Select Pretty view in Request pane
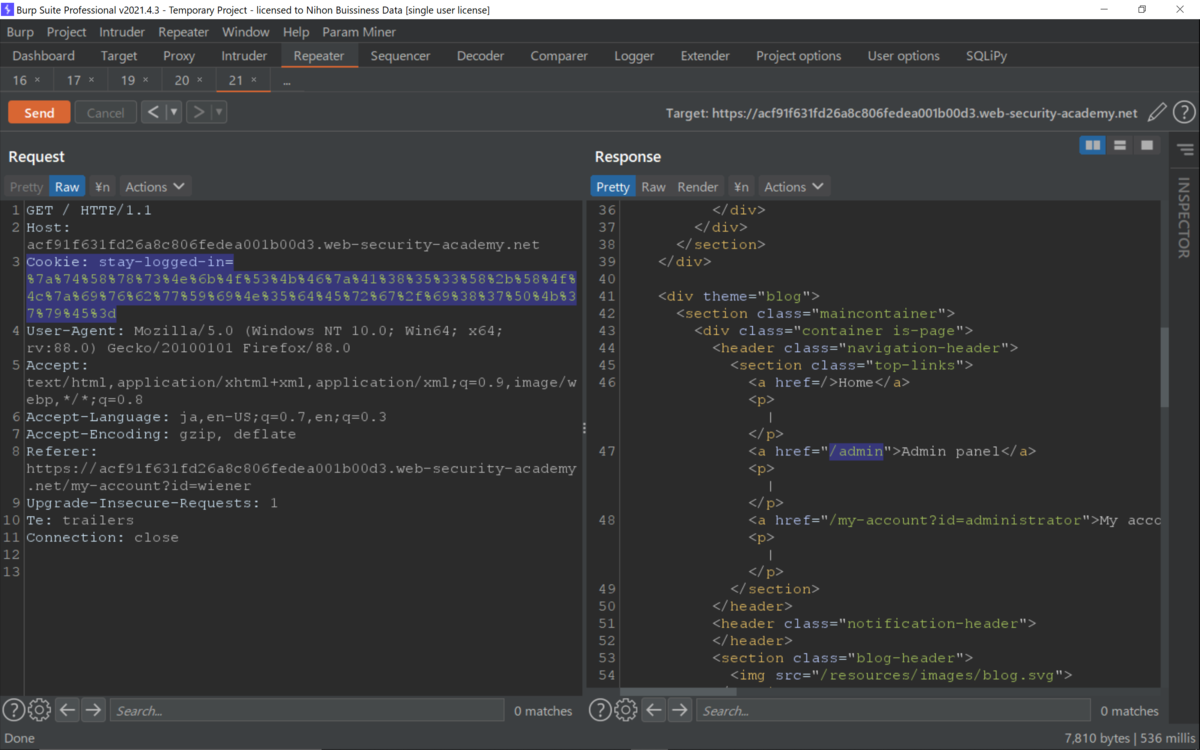Image resolution: width=1200 pixels, height=750 pixels. point(27,187)
